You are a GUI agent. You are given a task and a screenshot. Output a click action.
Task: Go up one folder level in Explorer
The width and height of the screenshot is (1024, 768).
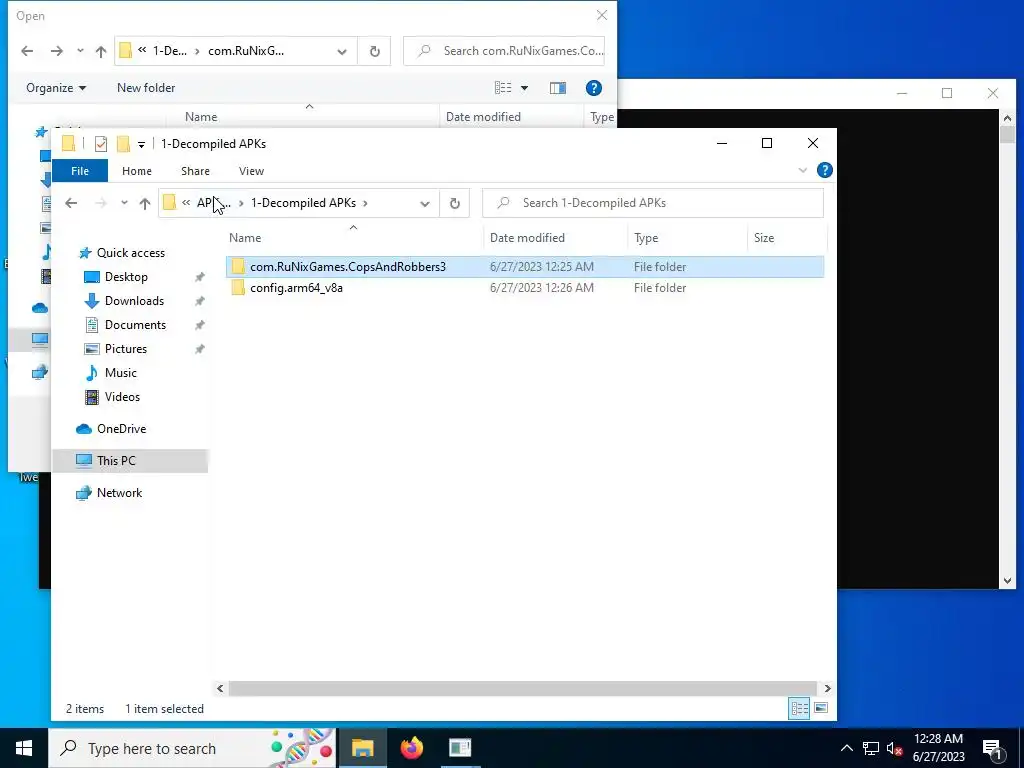tap(145, 203)
